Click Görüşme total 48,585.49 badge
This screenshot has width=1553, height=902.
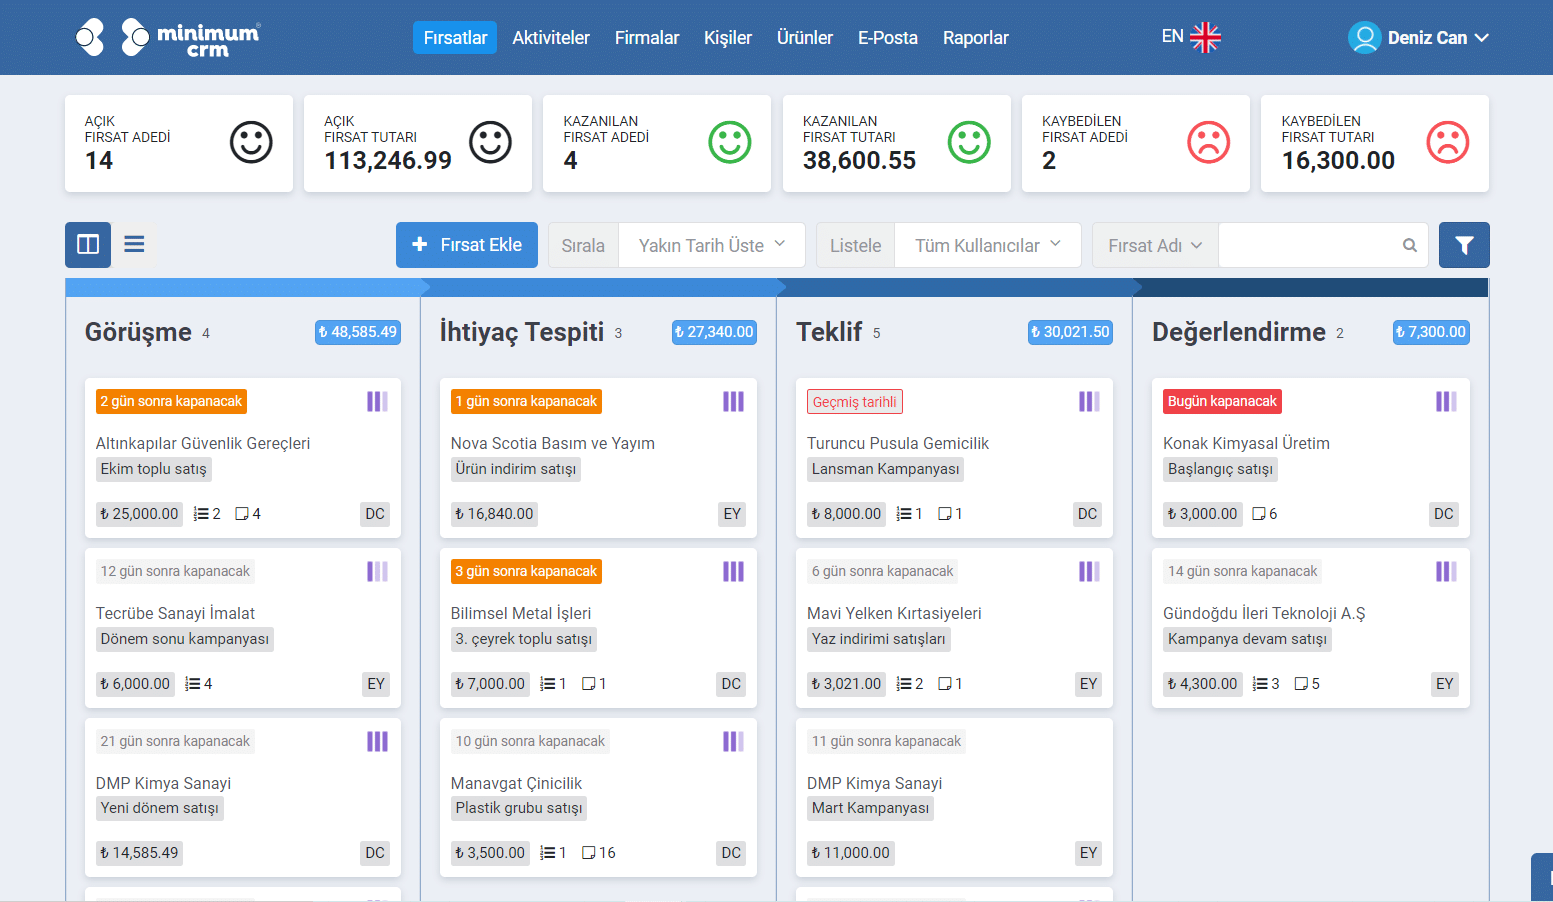[x=358, y=332]
